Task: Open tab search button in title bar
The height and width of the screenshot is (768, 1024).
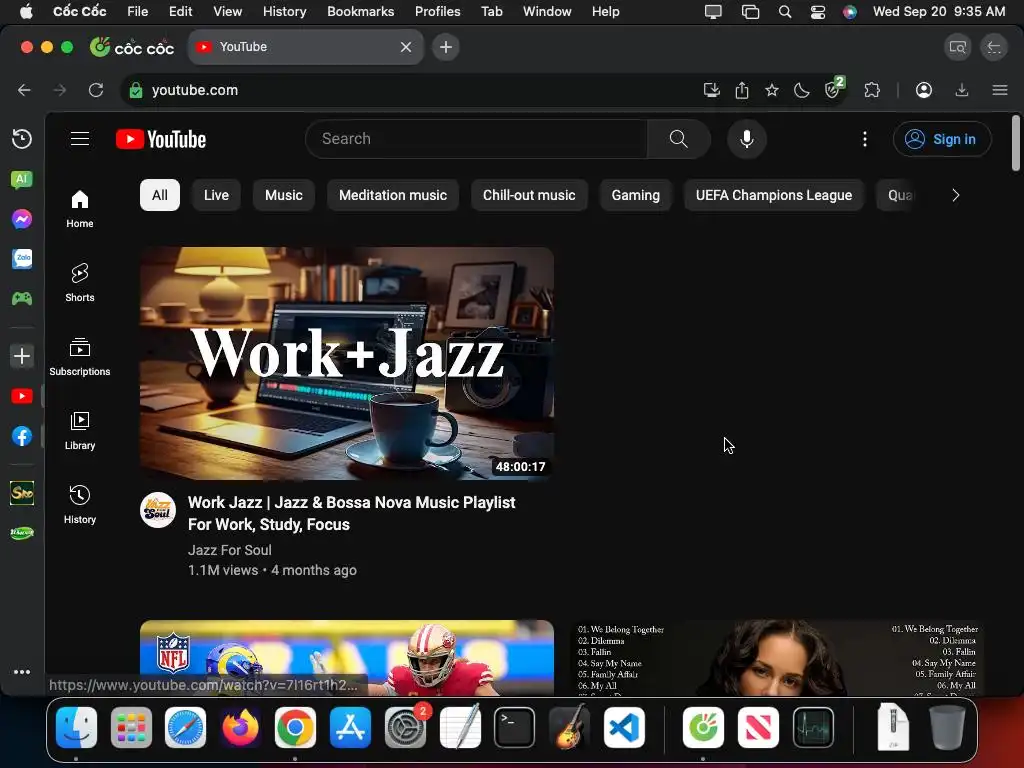Action: pos(957,47)
